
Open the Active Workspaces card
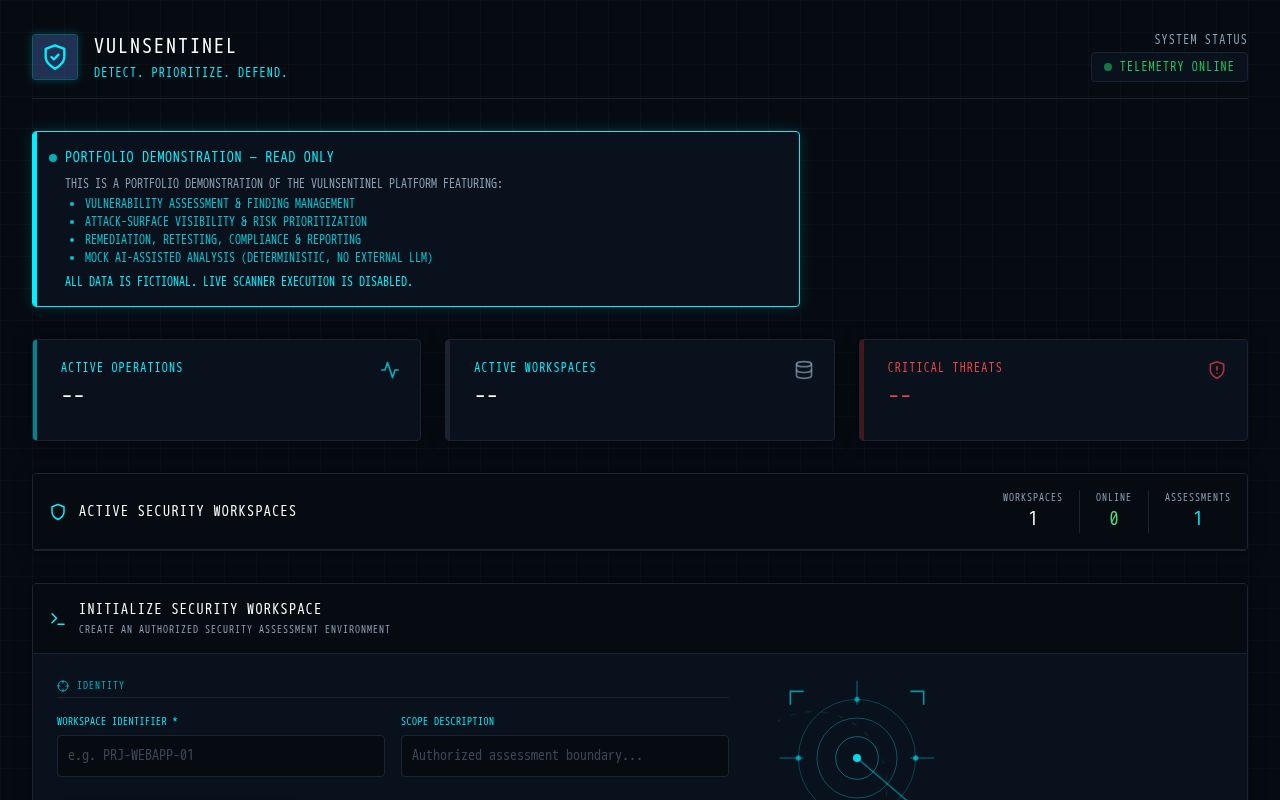[x=640, y=390]
